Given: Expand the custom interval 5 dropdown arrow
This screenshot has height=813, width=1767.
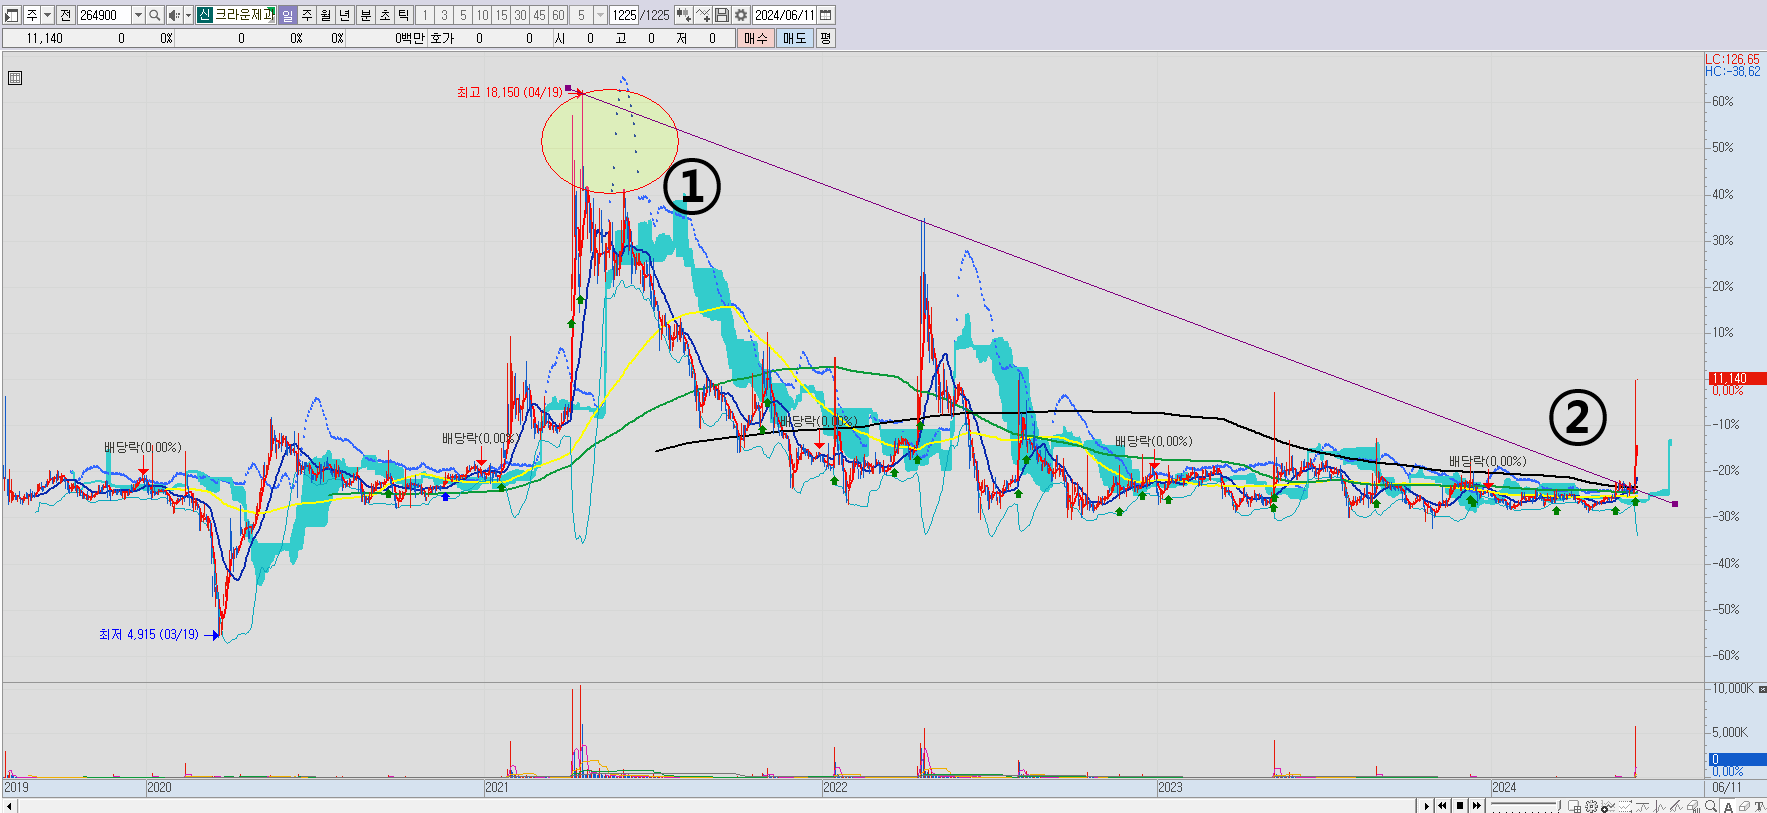Looking at the screenshot, I should coord(600,15).
